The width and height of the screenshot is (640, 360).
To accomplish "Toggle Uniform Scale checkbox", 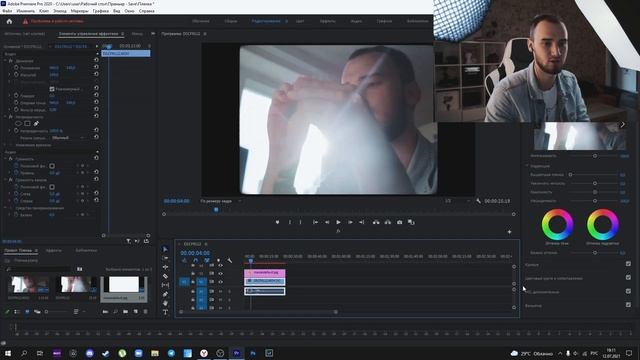I will [52, 89].
